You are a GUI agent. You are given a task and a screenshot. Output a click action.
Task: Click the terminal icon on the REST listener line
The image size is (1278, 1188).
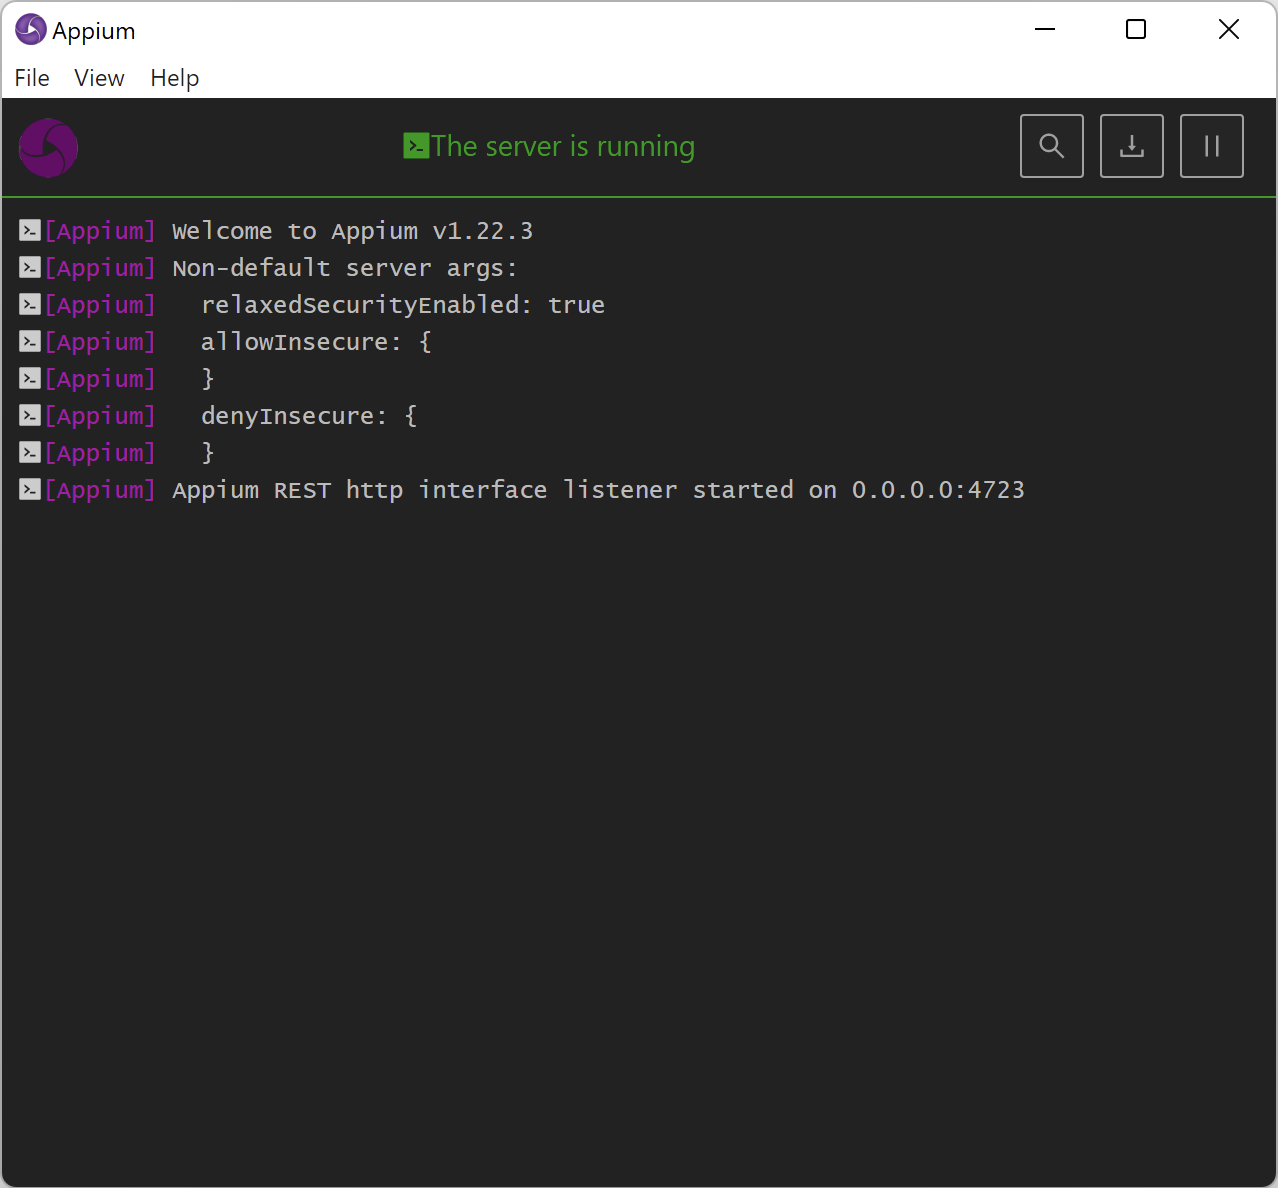30,490
